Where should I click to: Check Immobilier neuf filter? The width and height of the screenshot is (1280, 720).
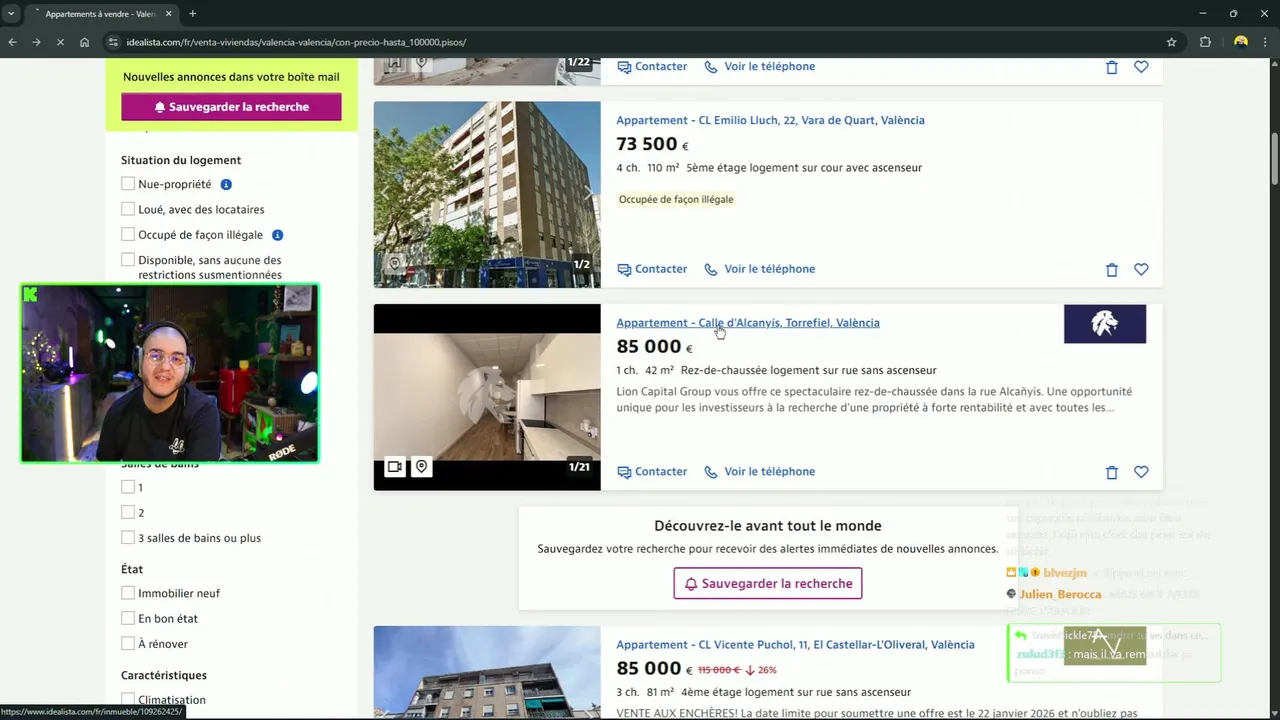tap(128, 593)
